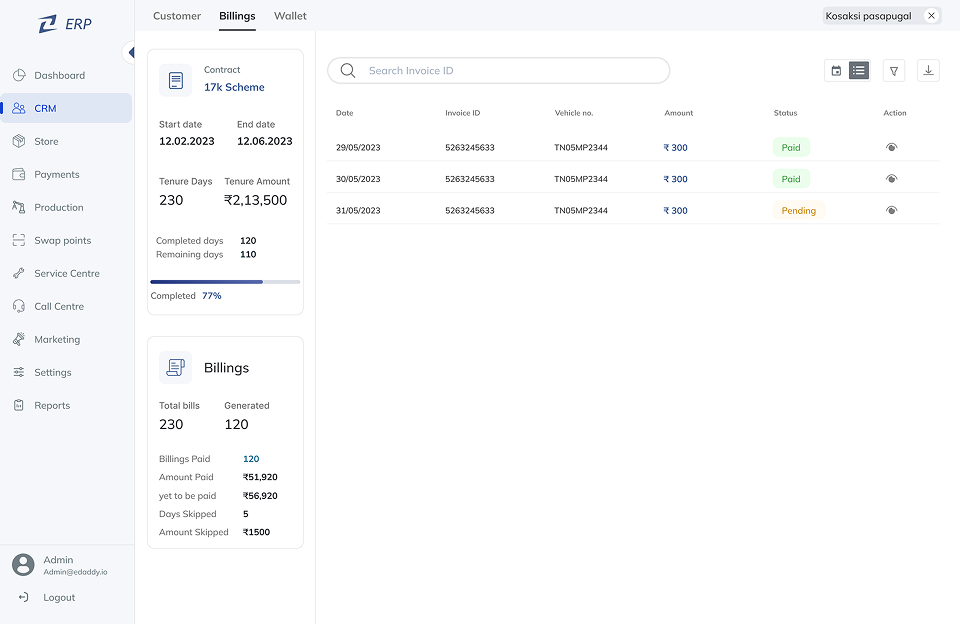Image resolution: width=960 pixels, height=624 pixels.
Task: Open the Store module
Action: click(46, 141)
